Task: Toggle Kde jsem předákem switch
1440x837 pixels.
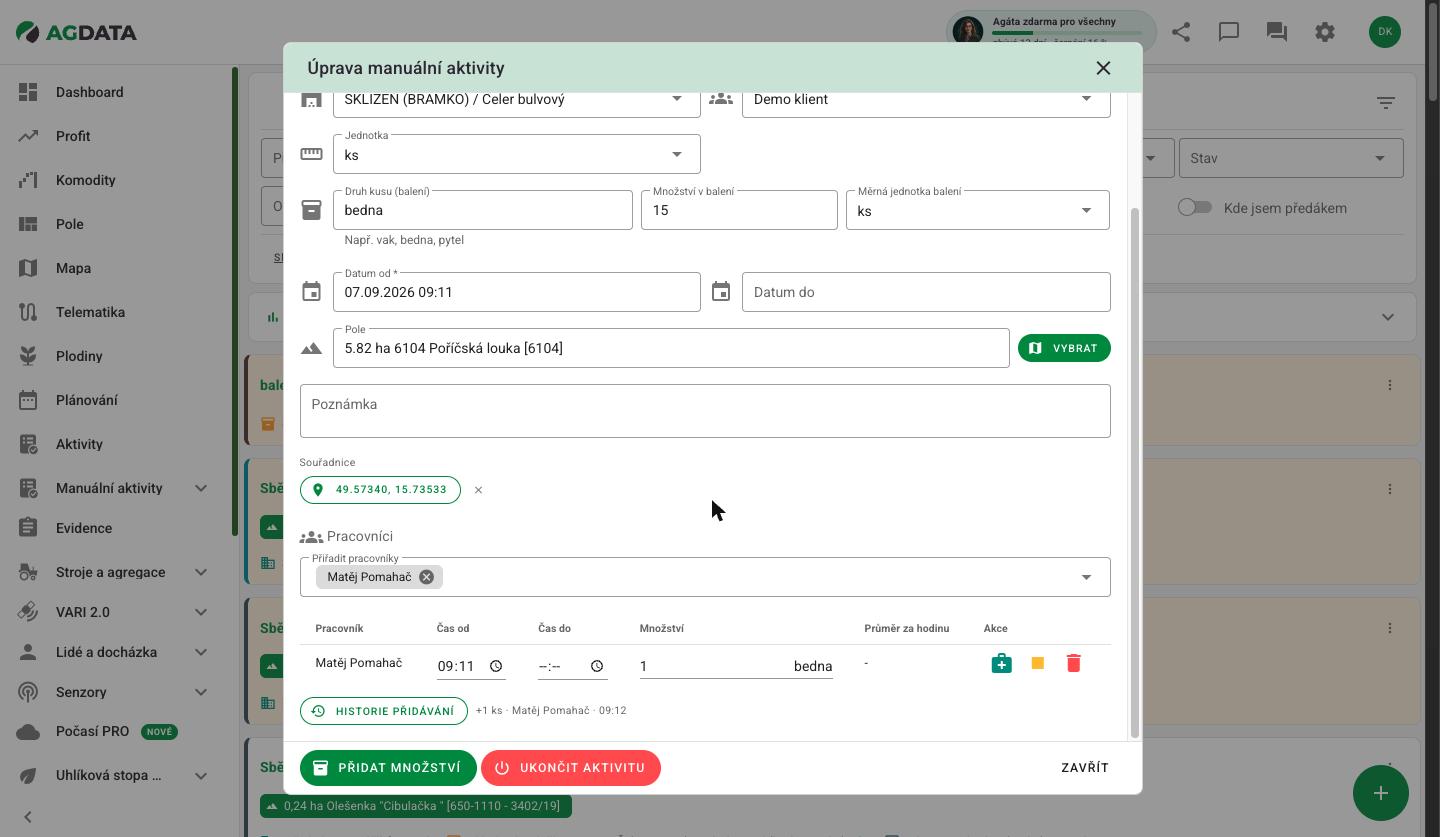Action: point(1195,208)
